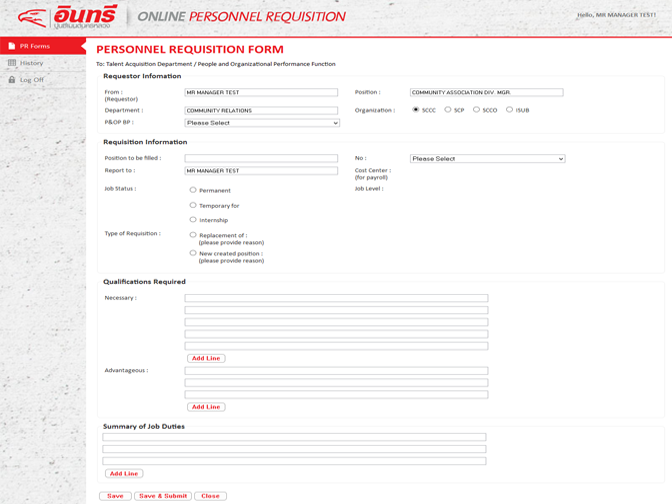Image resolution: width=672 pixels, height=504 pixels.
Task: Click the Save button
Action: pyautogui.click(x=115, y=496)
